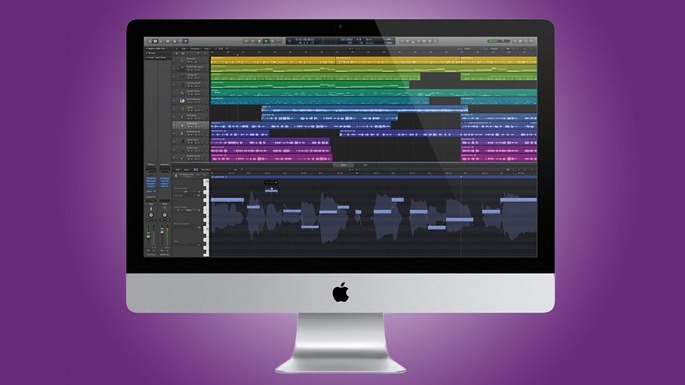Open the Library panel from the toolbar
Viewport: 685px width, 385px height.
tap(149, 41)
